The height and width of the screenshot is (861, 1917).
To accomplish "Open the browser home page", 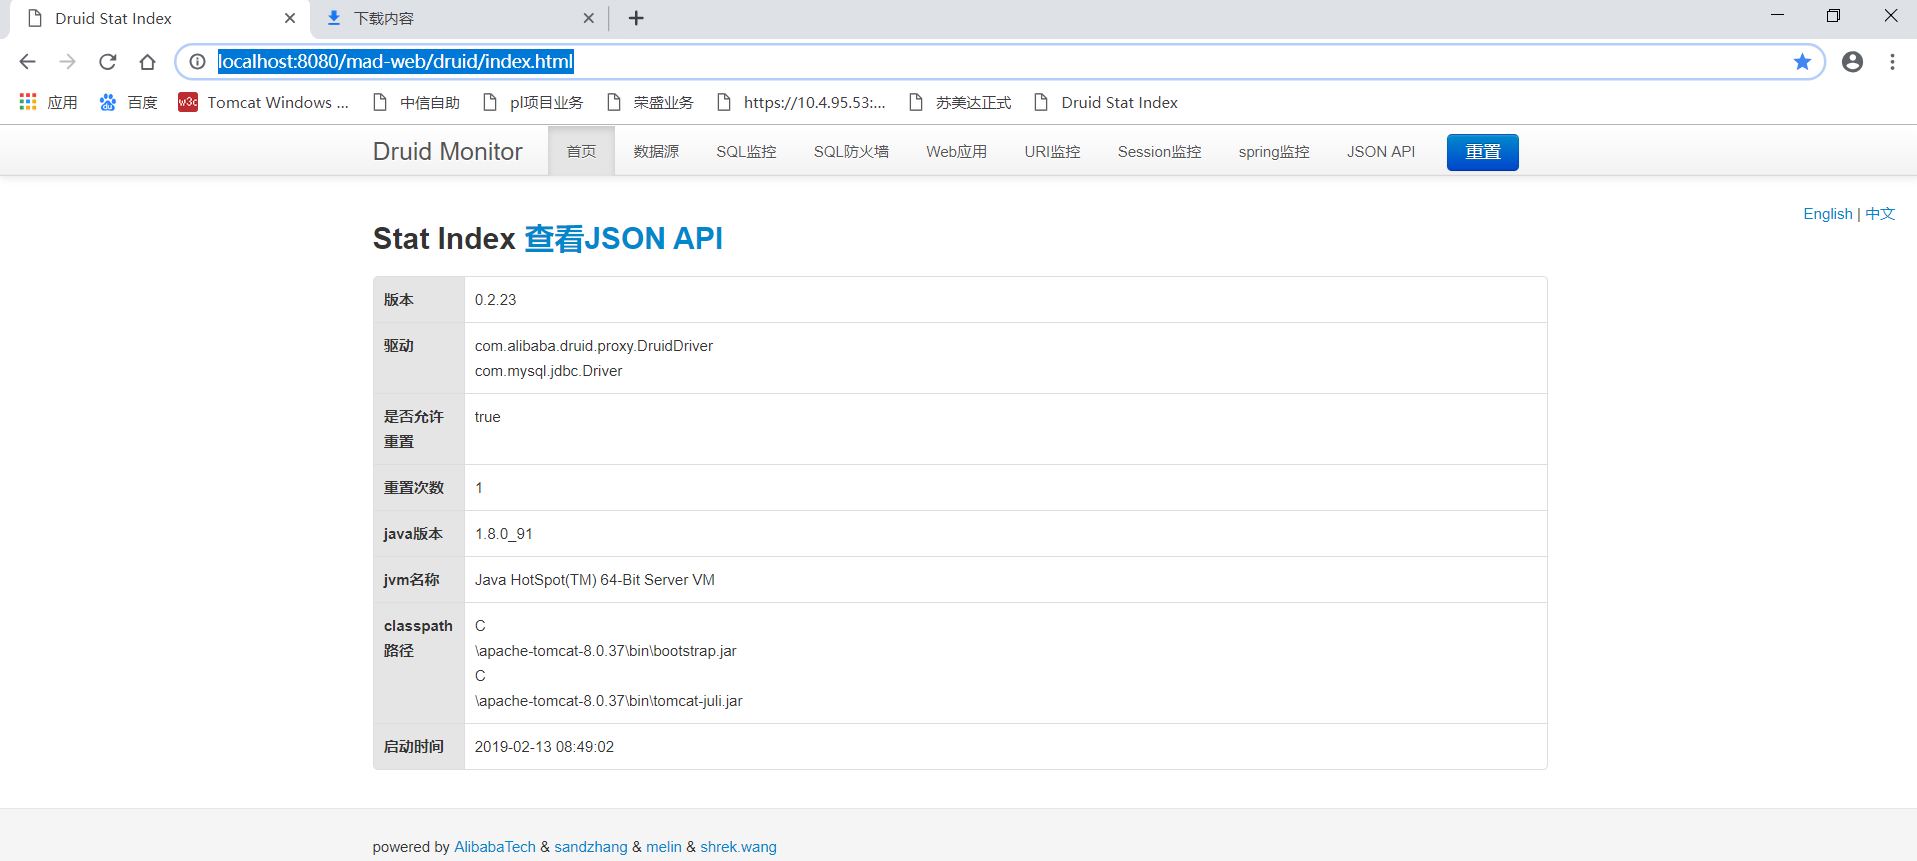I will [147, 62].
